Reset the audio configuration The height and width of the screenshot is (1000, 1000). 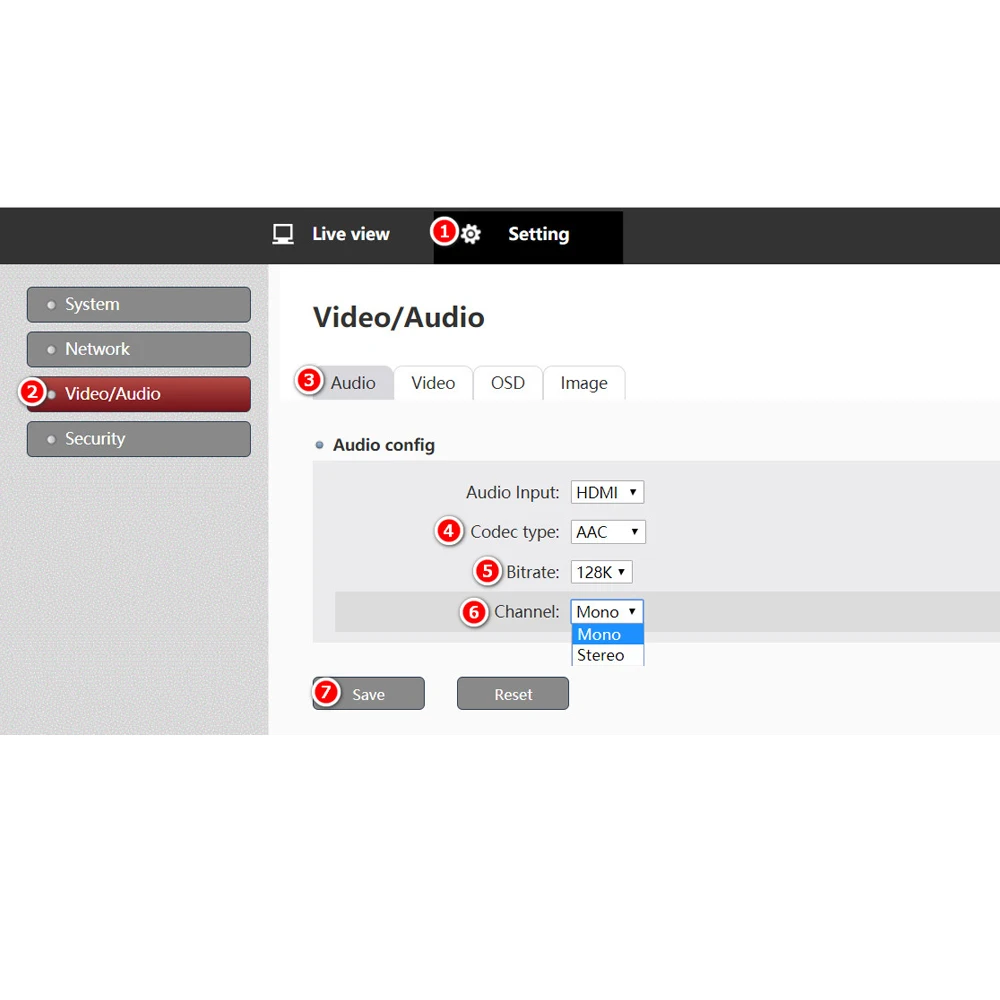pyautogui.click(x=513, y=693)
